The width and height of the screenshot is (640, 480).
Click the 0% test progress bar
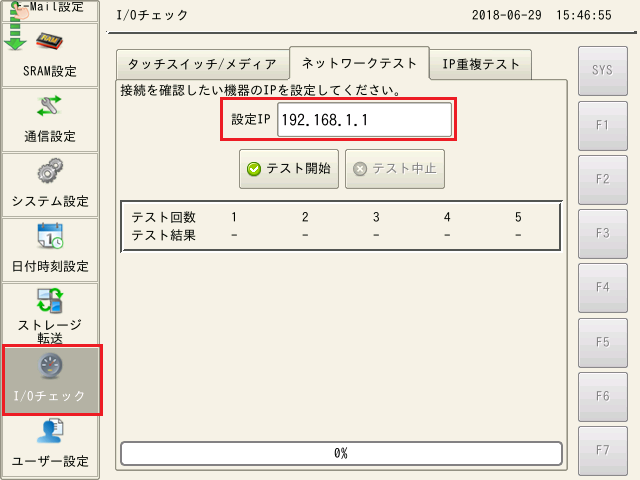point(341,453)
